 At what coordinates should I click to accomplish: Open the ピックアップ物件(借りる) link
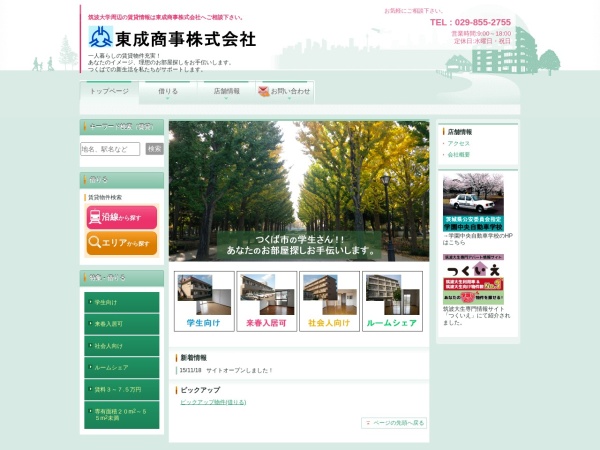pyautogui.click(x=213, y=402)
